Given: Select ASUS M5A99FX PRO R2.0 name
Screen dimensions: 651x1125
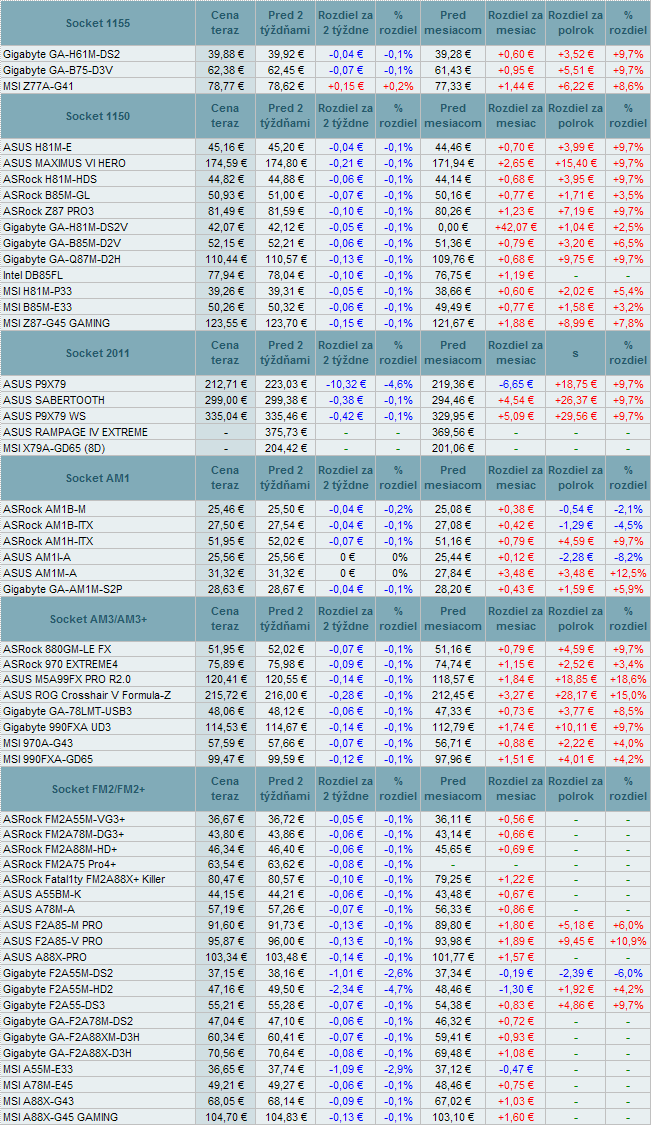Looking at the screenshot, I should (67, 679).
